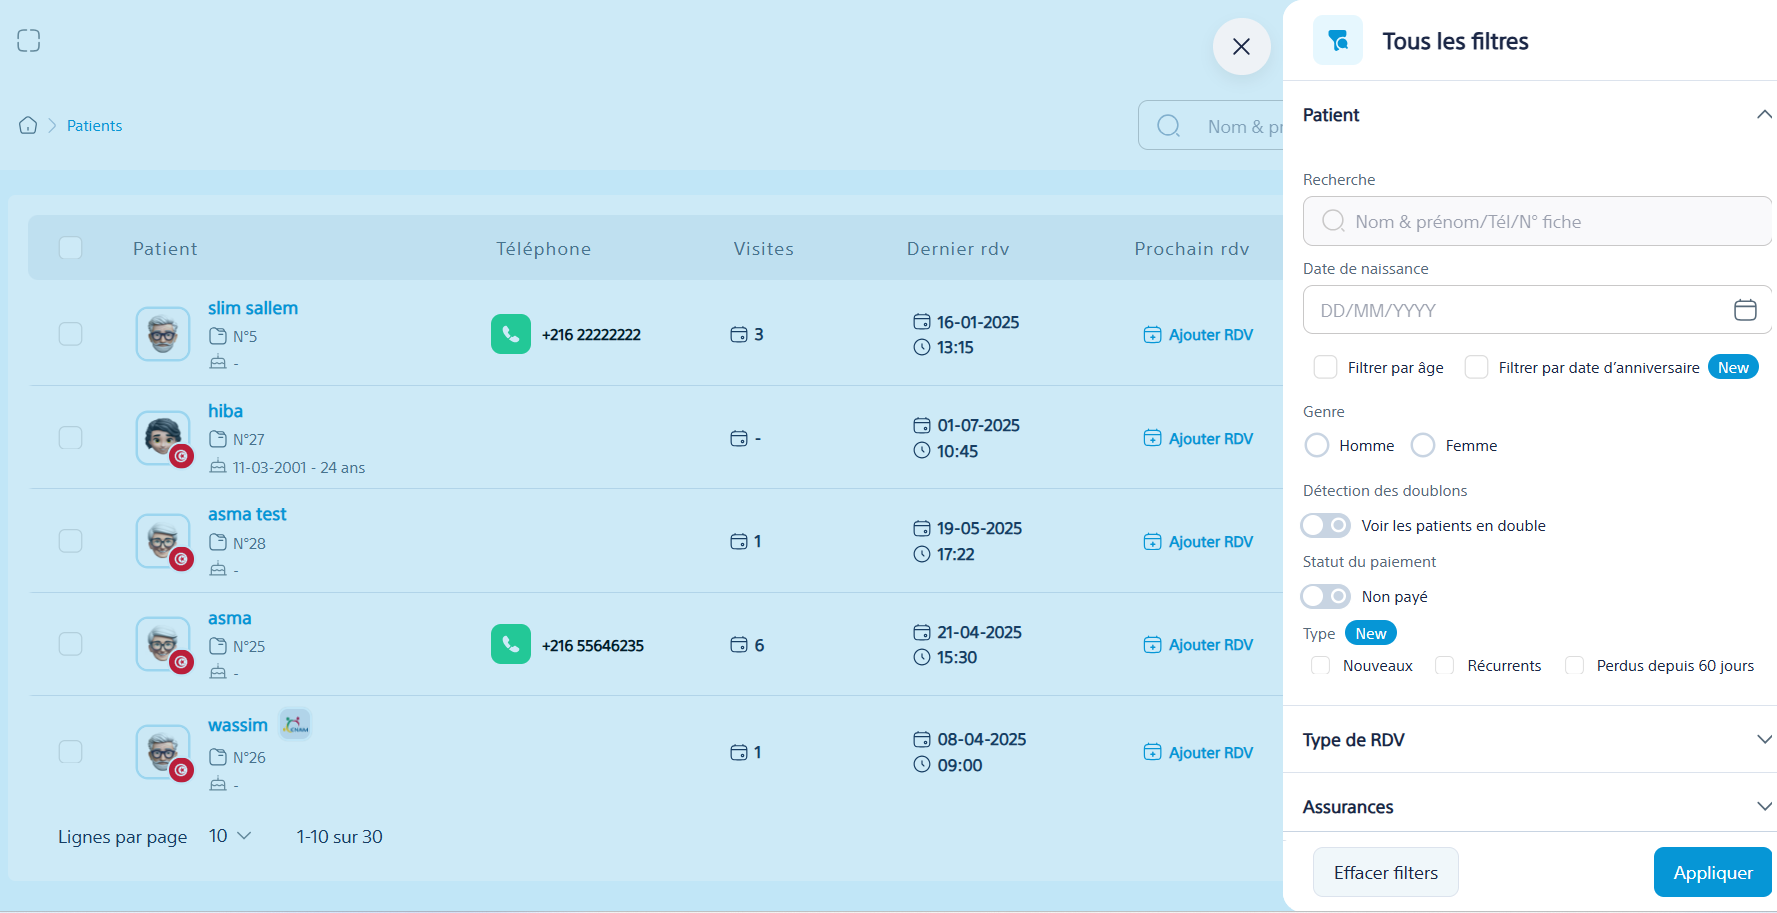
Task: Enable the Voir les patients en double toggle
Action: (x=1325, y=525)
